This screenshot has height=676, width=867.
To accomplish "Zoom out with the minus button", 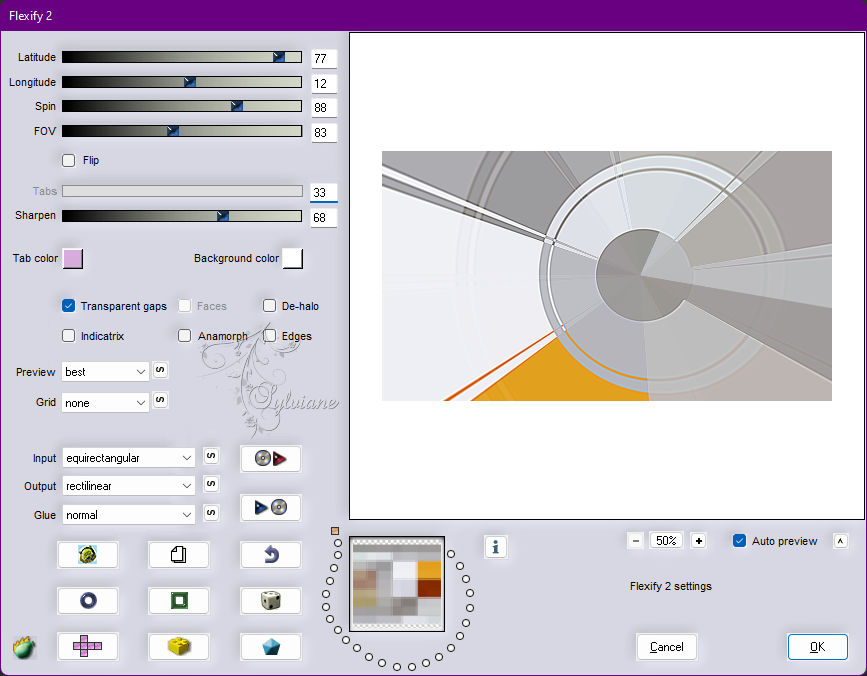I will 636,541.
